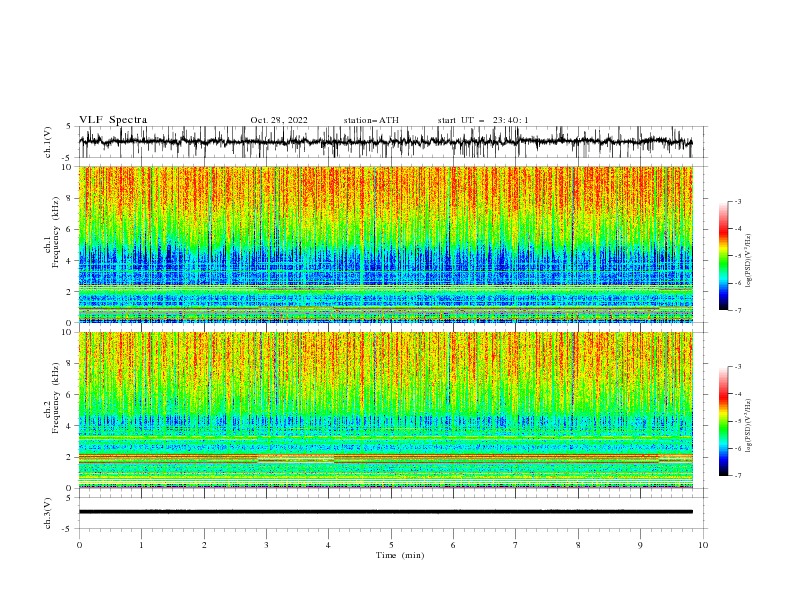Screen dimensions: 792x612
Task: Click the "7" tick on the time axis
Action: coord(516,545)
